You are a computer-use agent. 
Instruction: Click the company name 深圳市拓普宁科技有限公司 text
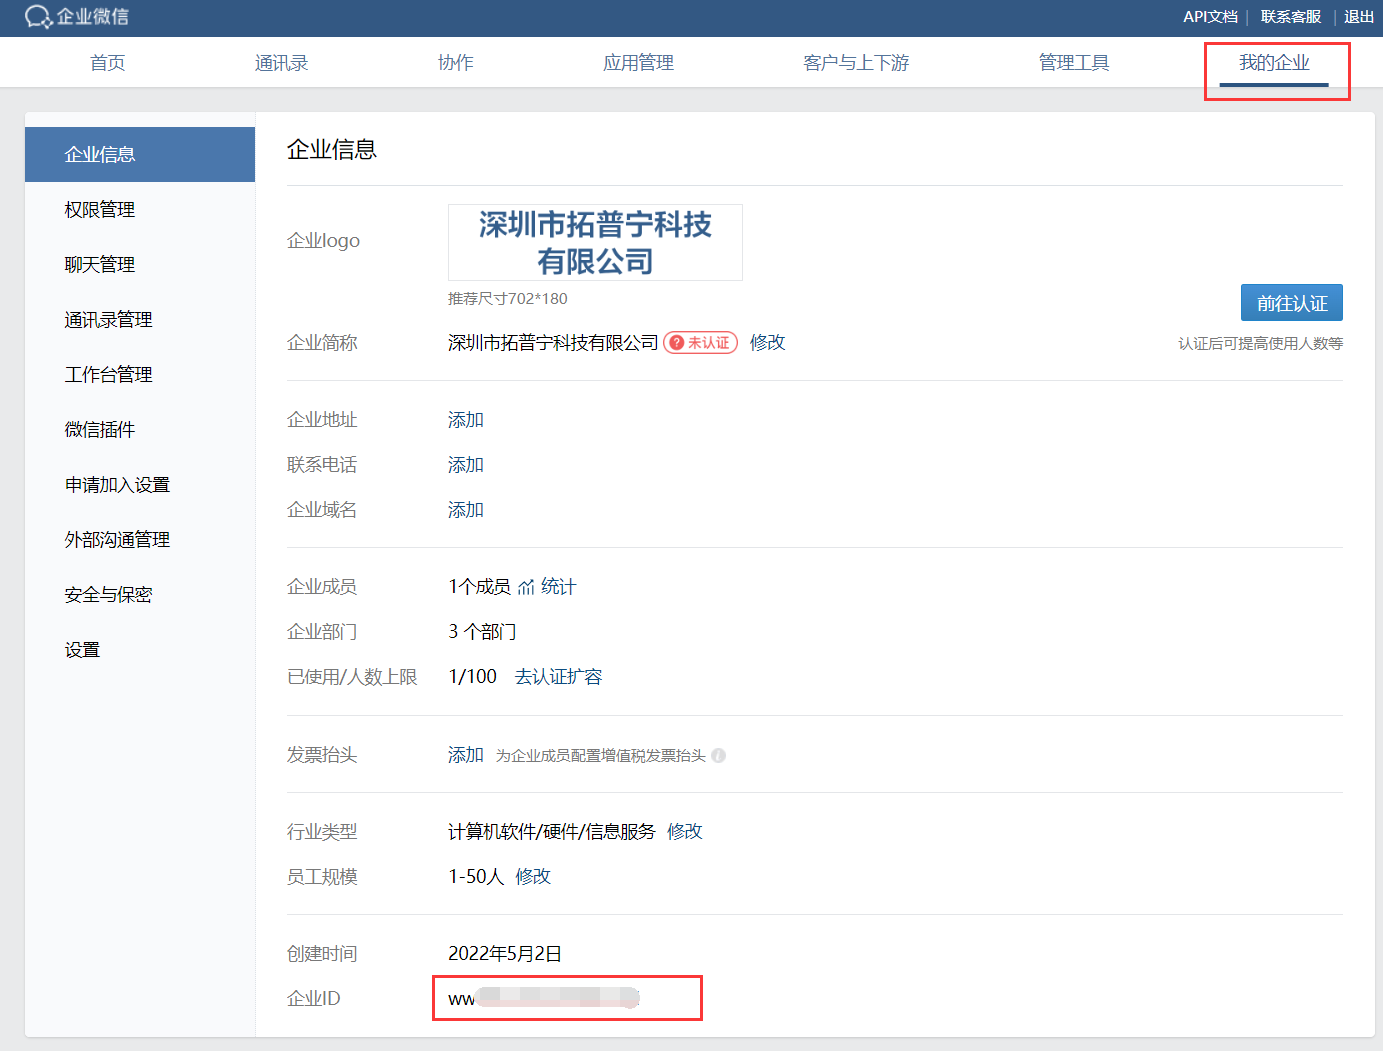pyautogui.click(x=553, y=343)
